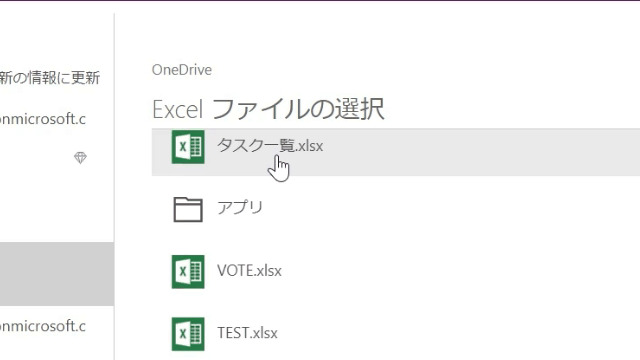Screen dimensions: 640x360
Task: Click the empty space right of アプリ folder
Action: click(x=449, y=209)
